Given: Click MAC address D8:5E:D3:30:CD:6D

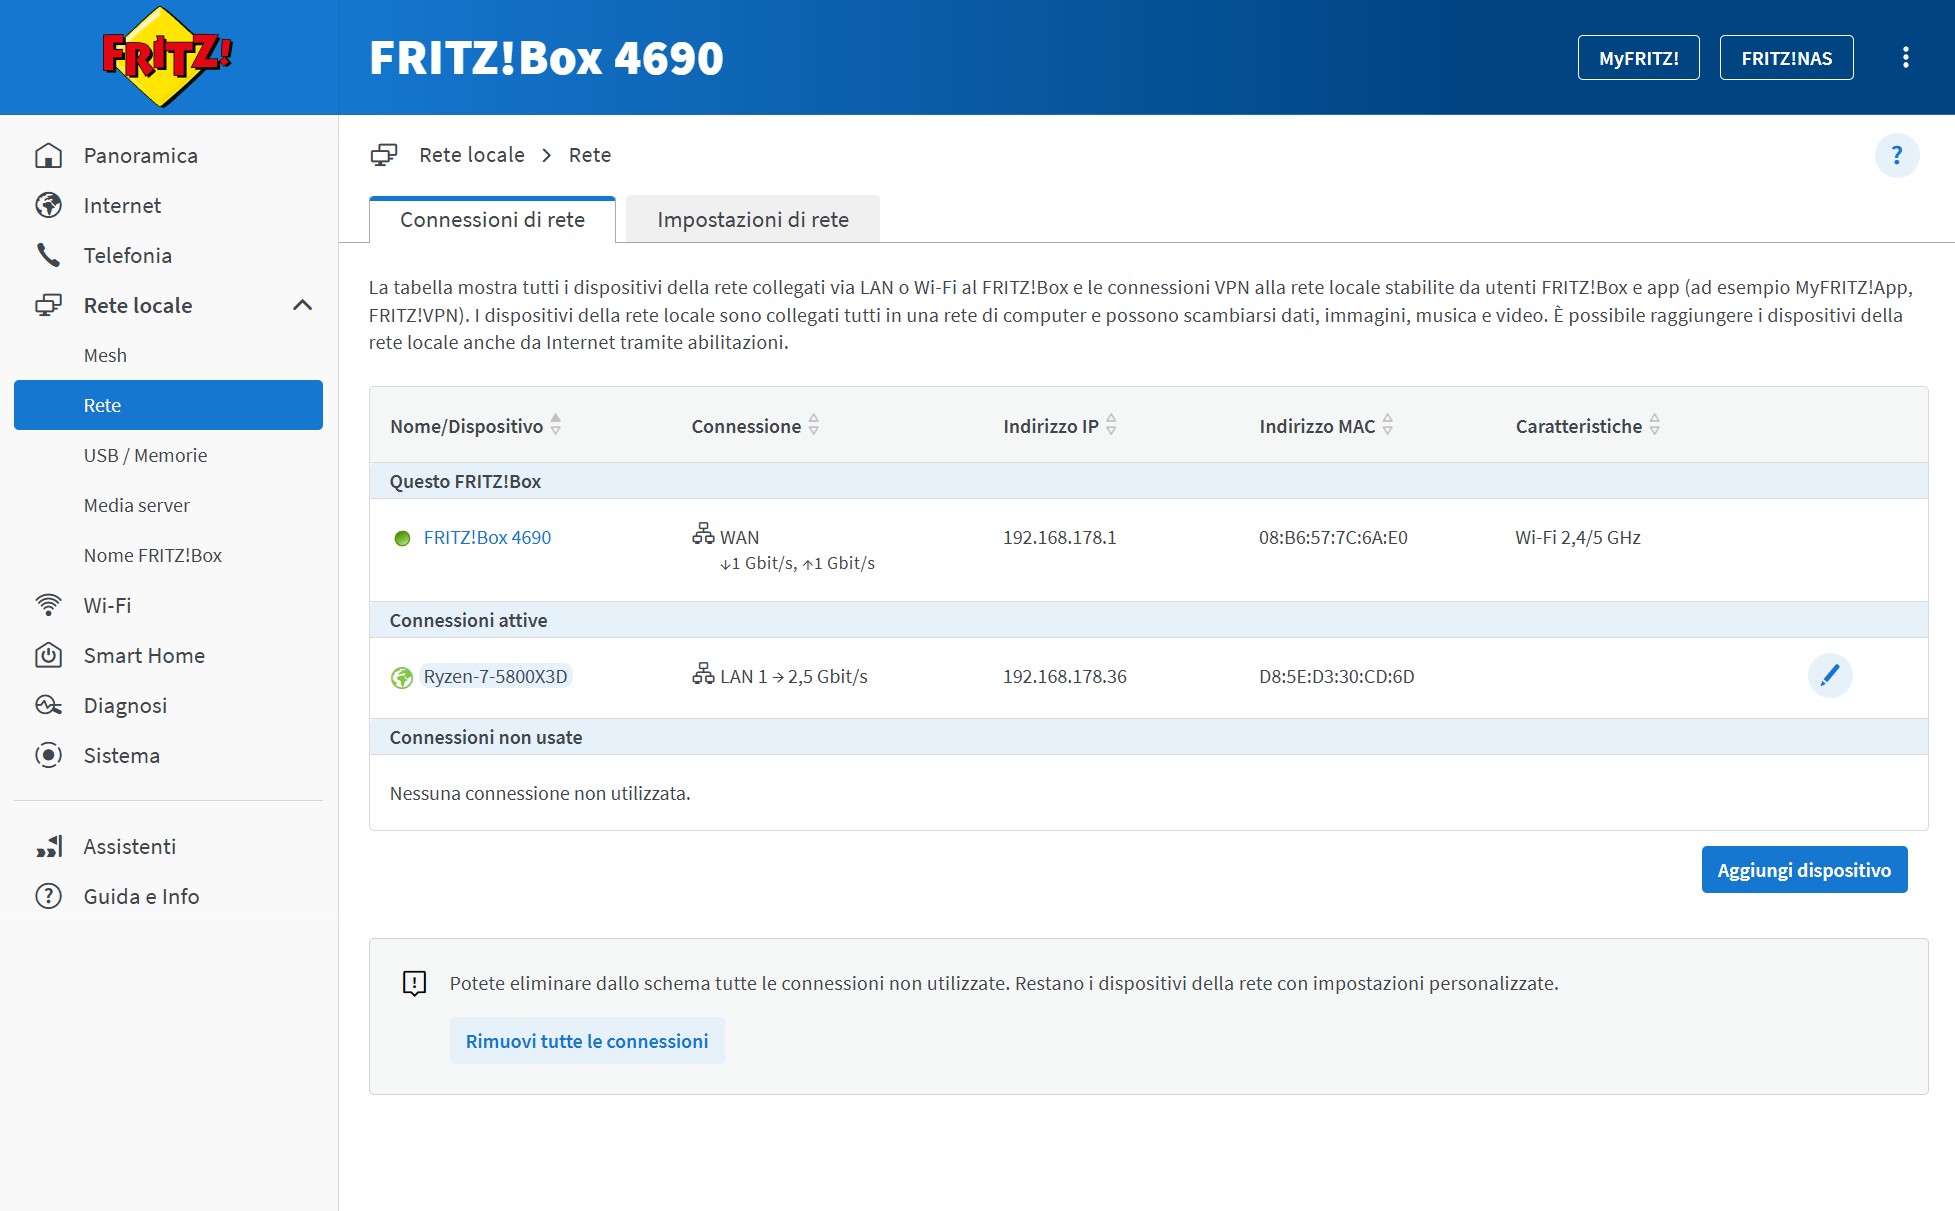Looking at the screenshot, I should 1336,676.
